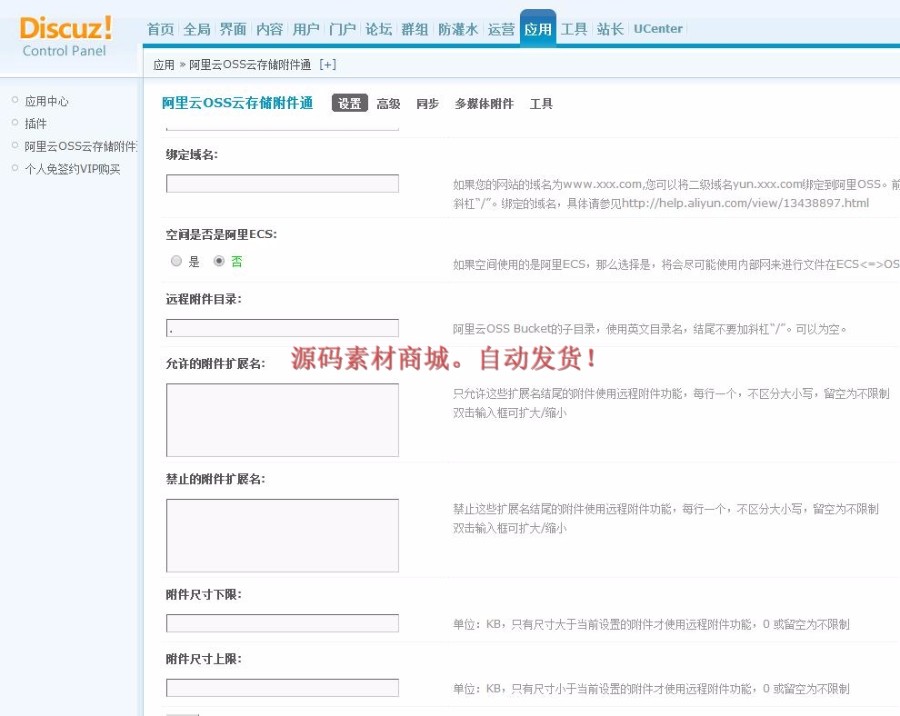This screenshot has width=900, height=716.
Task: Open the UCenter top menu
Action: (658, 29)
